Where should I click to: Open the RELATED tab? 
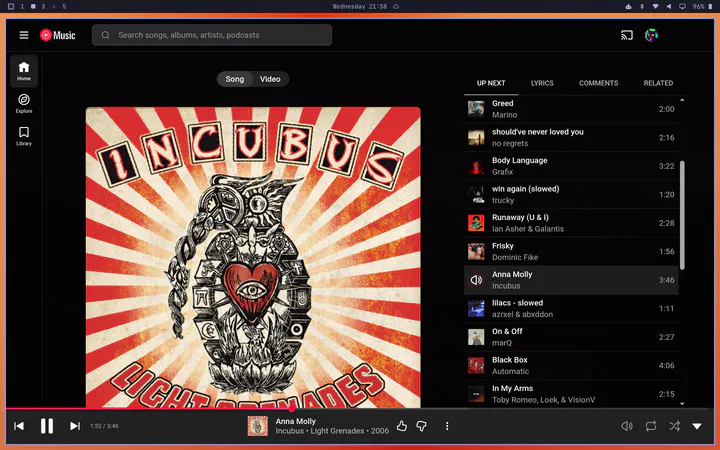pos(658,83)
